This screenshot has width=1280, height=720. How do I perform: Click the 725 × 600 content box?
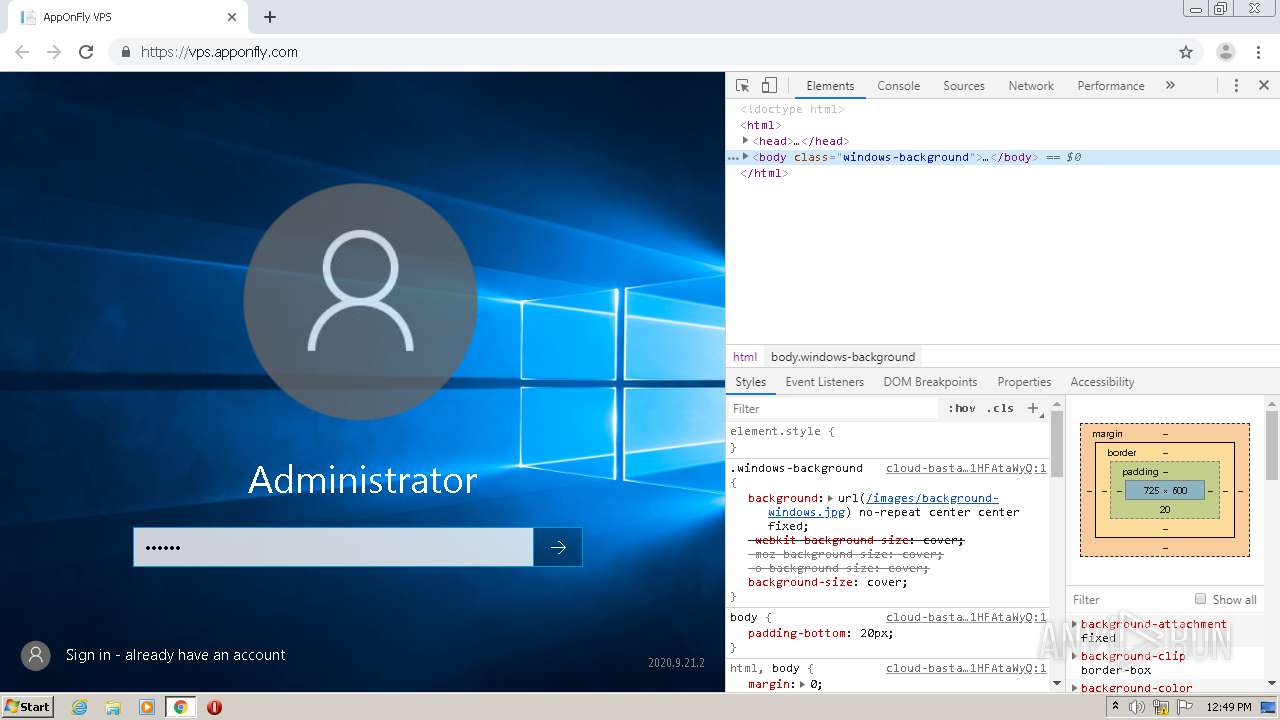pos(1165,491)
